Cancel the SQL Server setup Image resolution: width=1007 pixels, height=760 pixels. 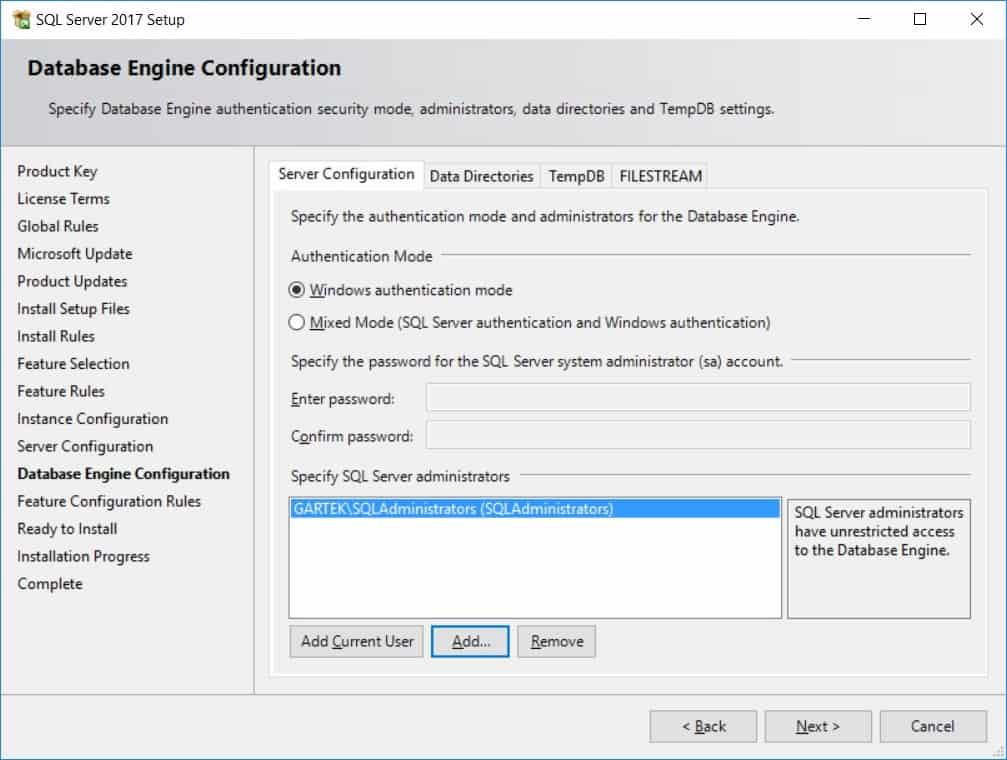tap(933, 726)
